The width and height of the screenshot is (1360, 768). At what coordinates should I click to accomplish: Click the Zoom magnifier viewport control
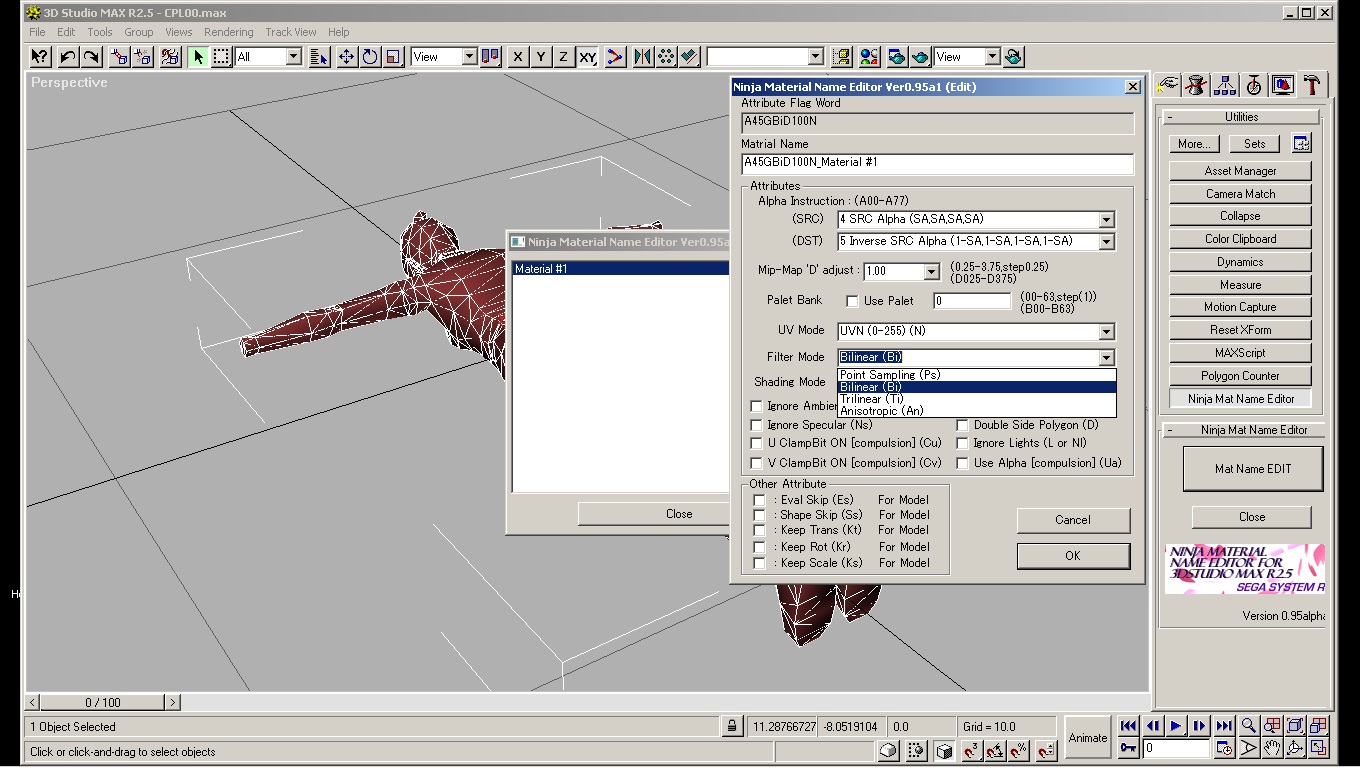point(1249,726)
